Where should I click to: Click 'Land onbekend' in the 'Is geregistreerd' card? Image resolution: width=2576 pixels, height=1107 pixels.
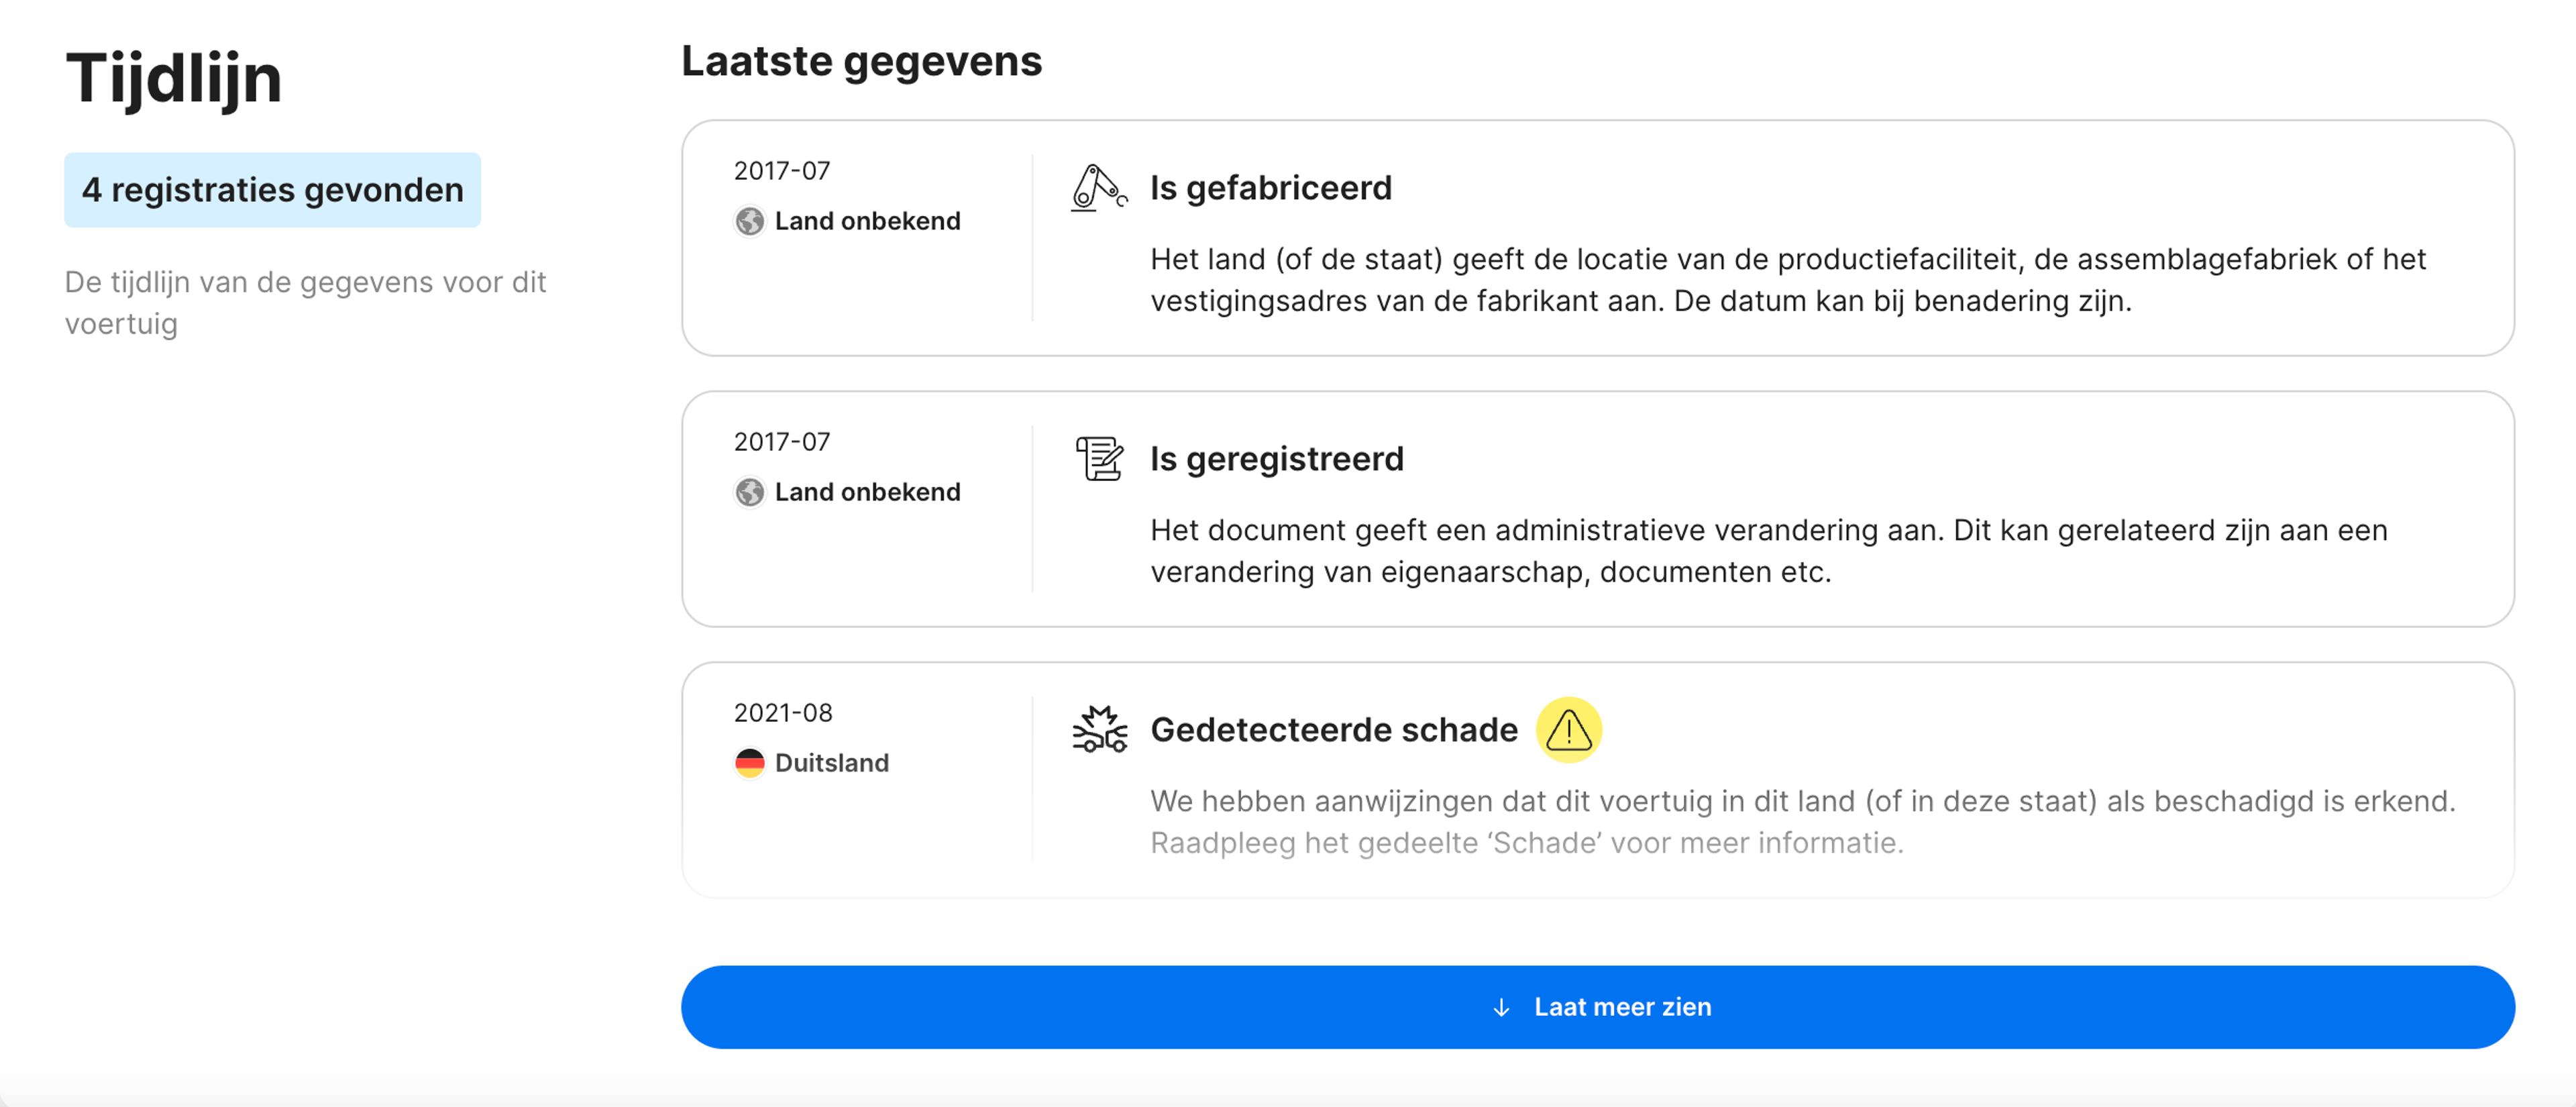(x=867, y=492)
